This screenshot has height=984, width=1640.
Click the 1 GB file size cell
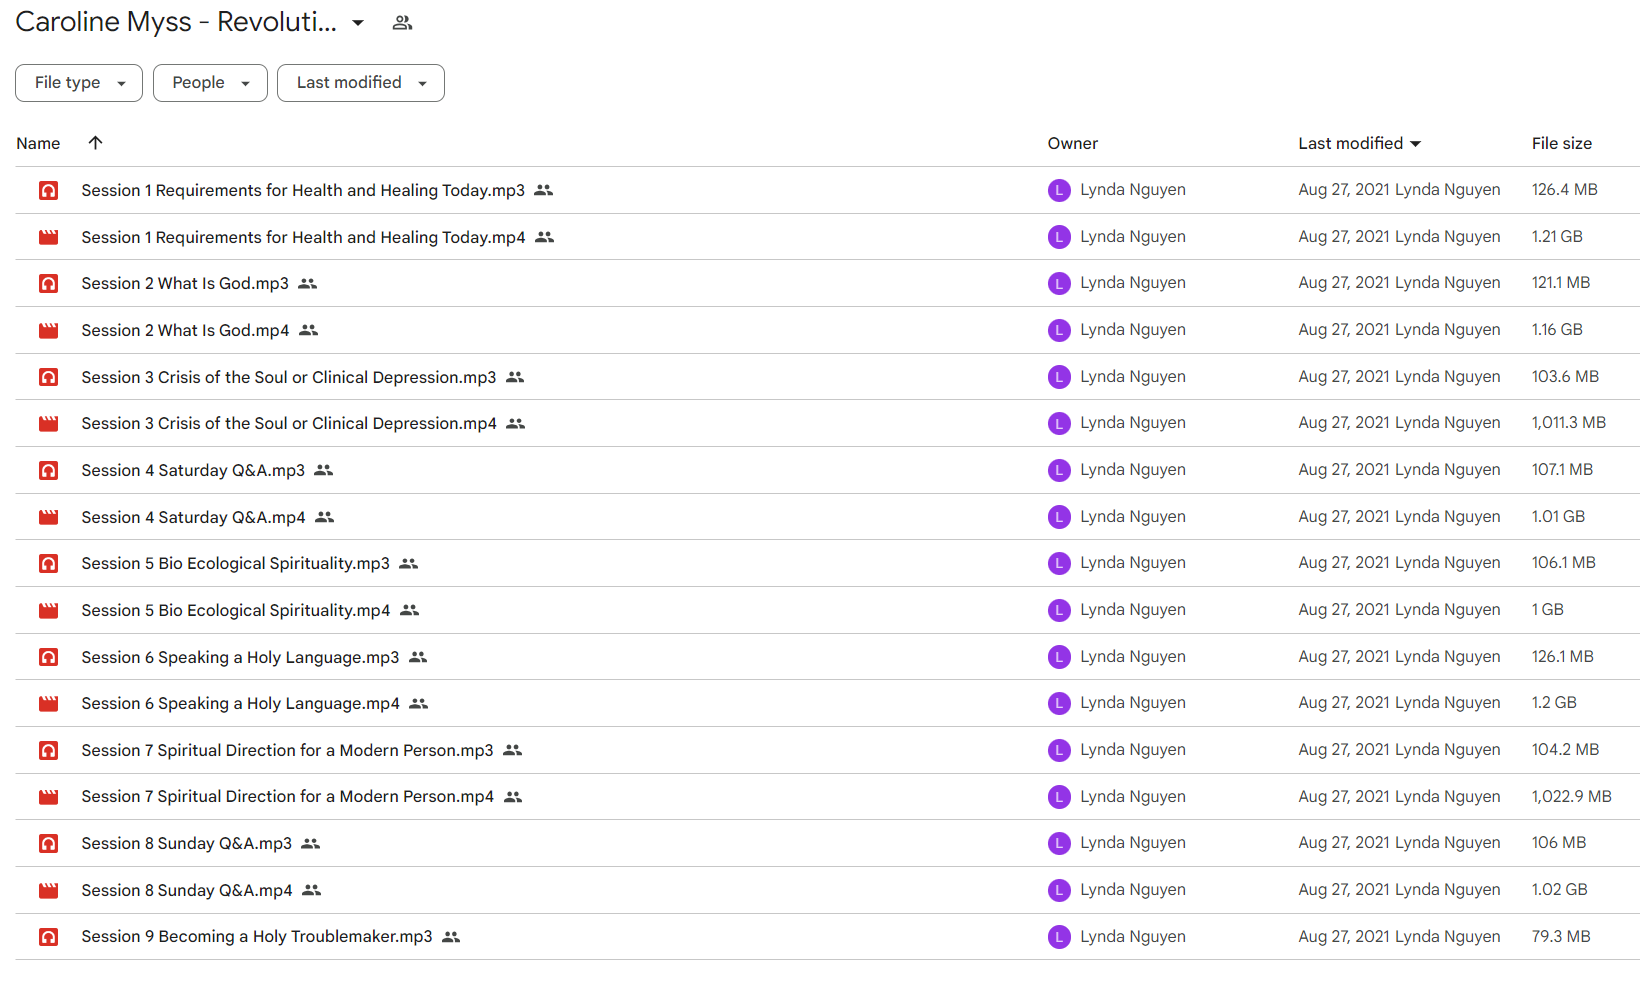(1548, 610)
